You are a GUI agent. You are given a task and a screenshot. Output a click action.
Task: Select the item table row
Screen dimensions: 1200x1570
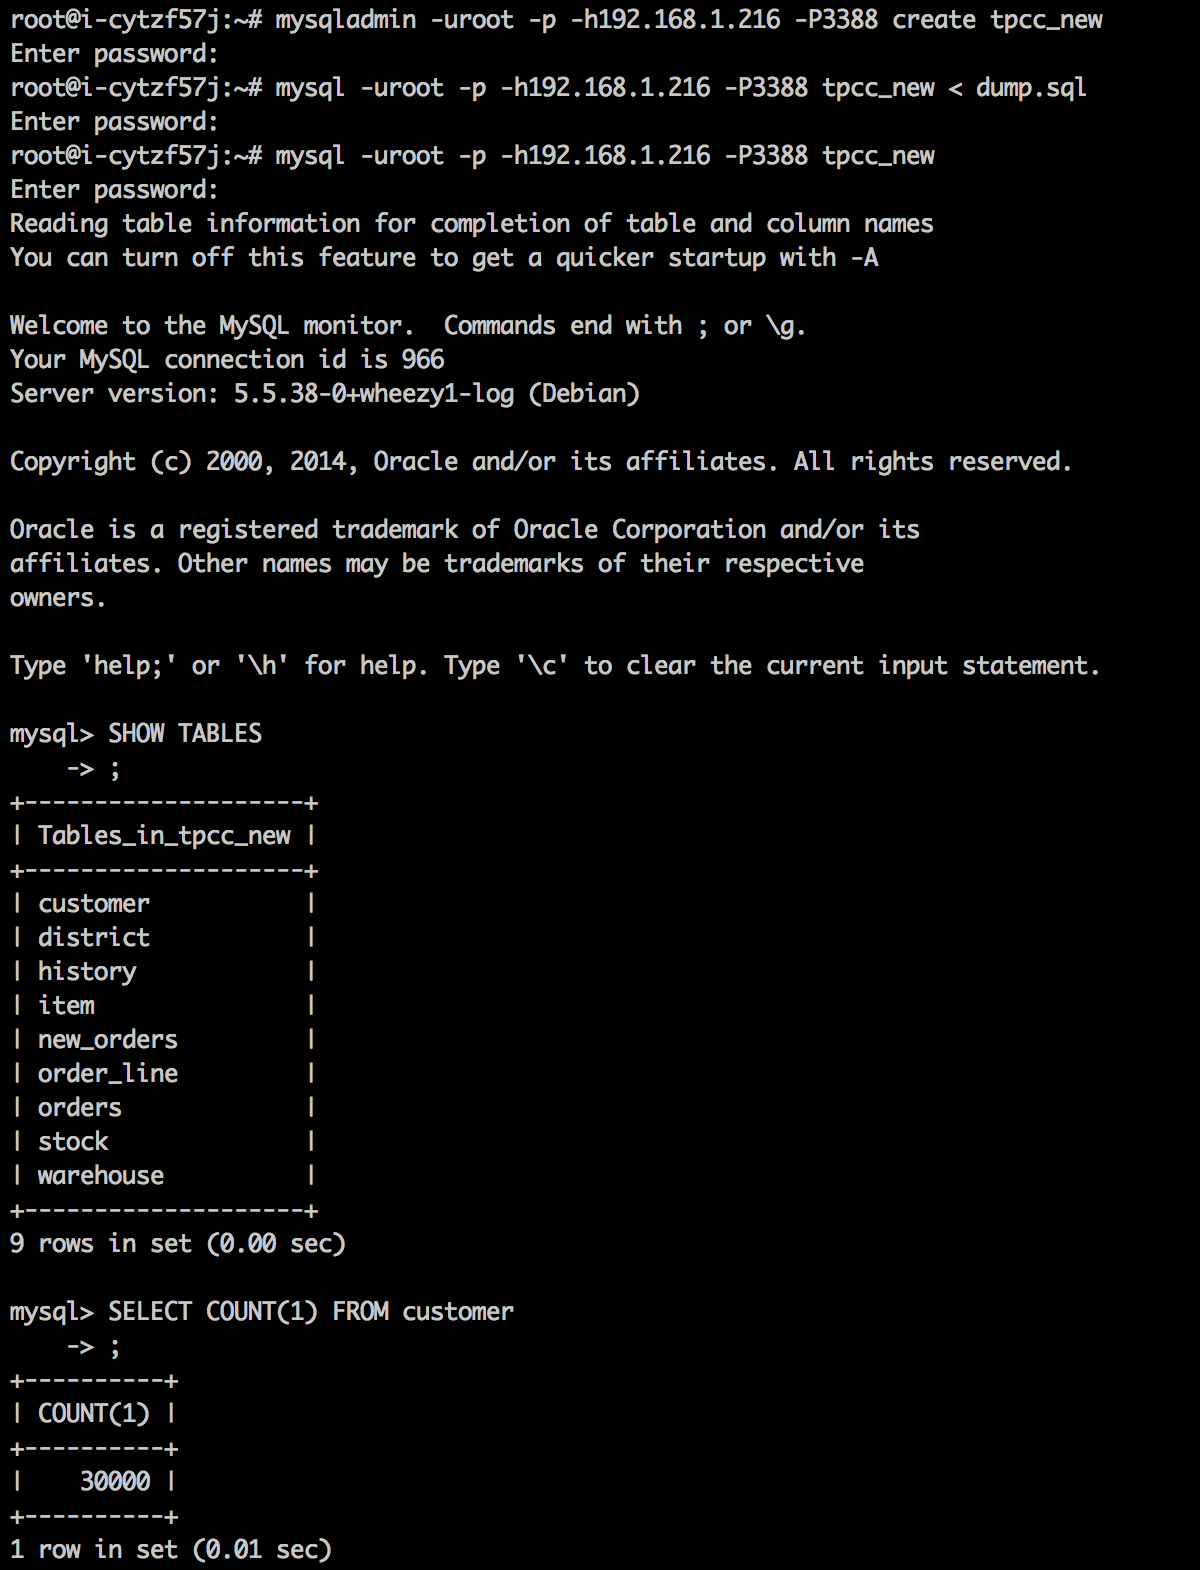click(66, 1006)
